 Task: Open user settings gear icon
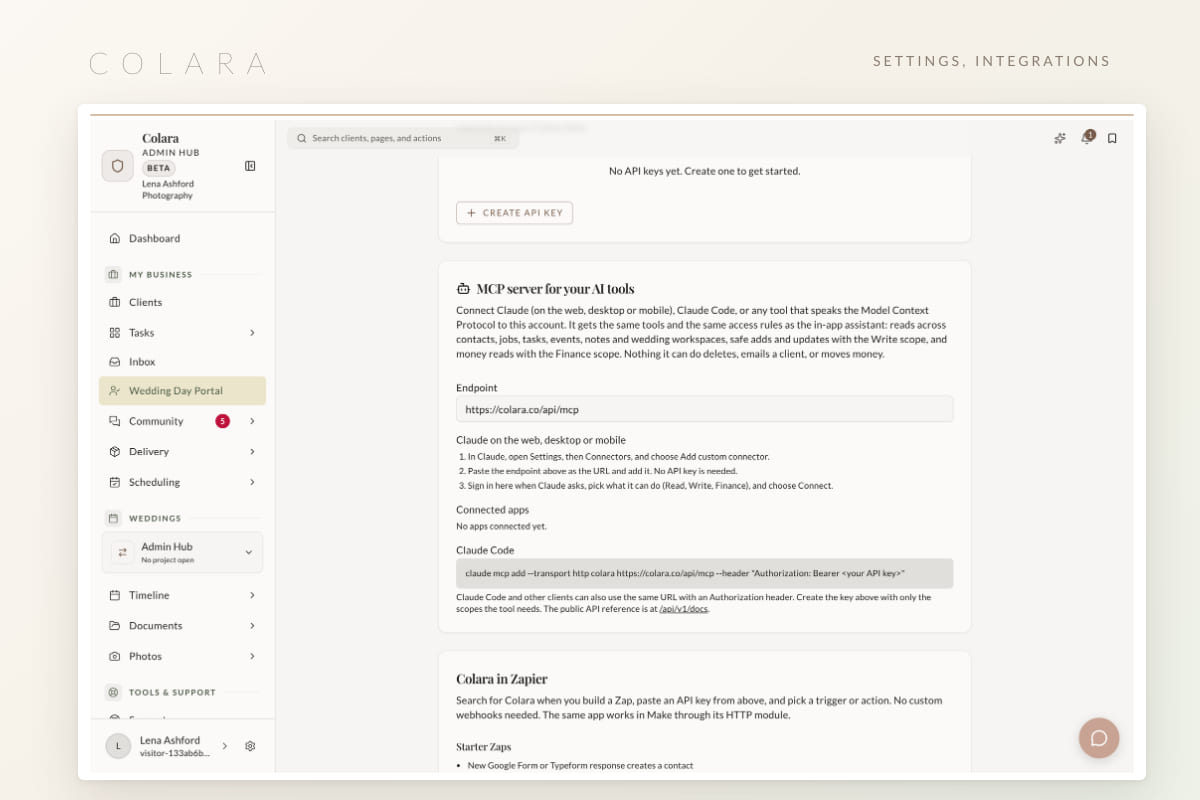pyautogui.click(x=250, y=746)
